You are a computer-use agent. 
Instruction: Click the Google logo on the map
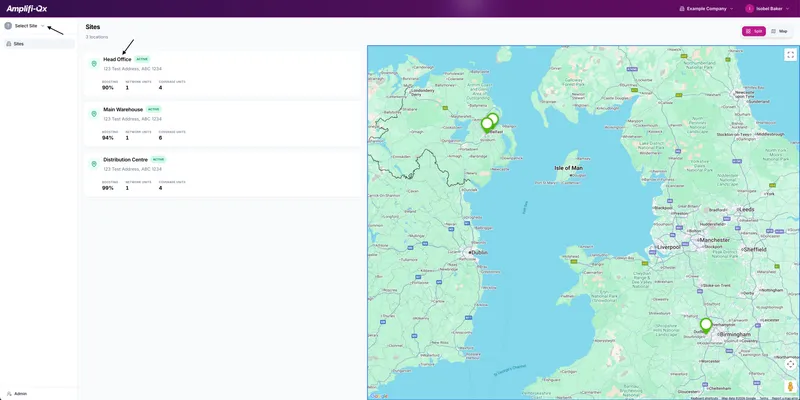[x=378, y=396]
